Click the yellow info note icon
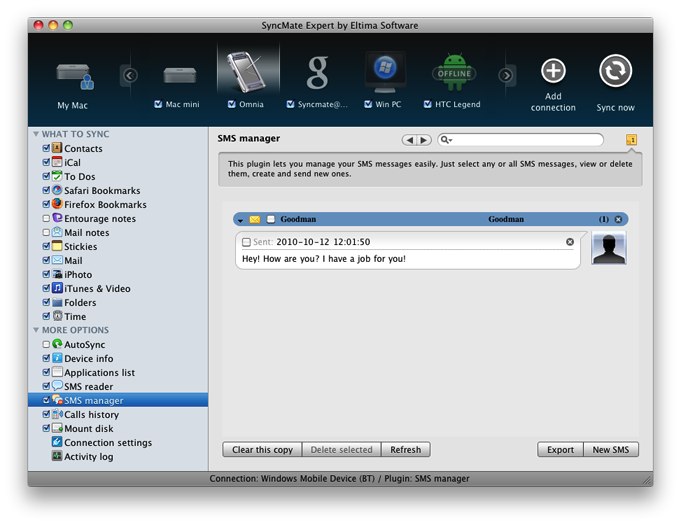681x525 pixels. tap(631, 140)
